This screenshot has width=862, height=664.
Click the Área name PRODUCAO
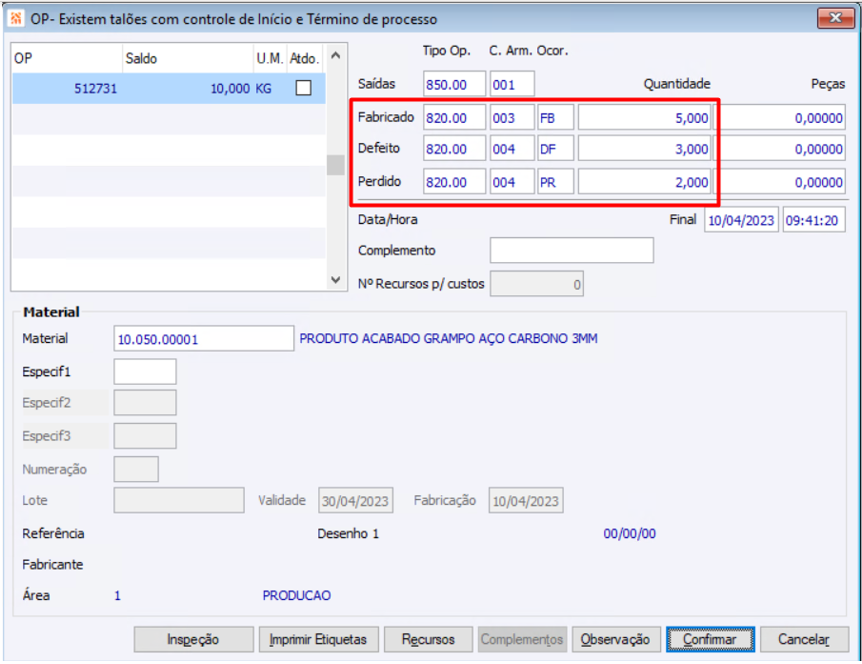click(x=296, y=596)
